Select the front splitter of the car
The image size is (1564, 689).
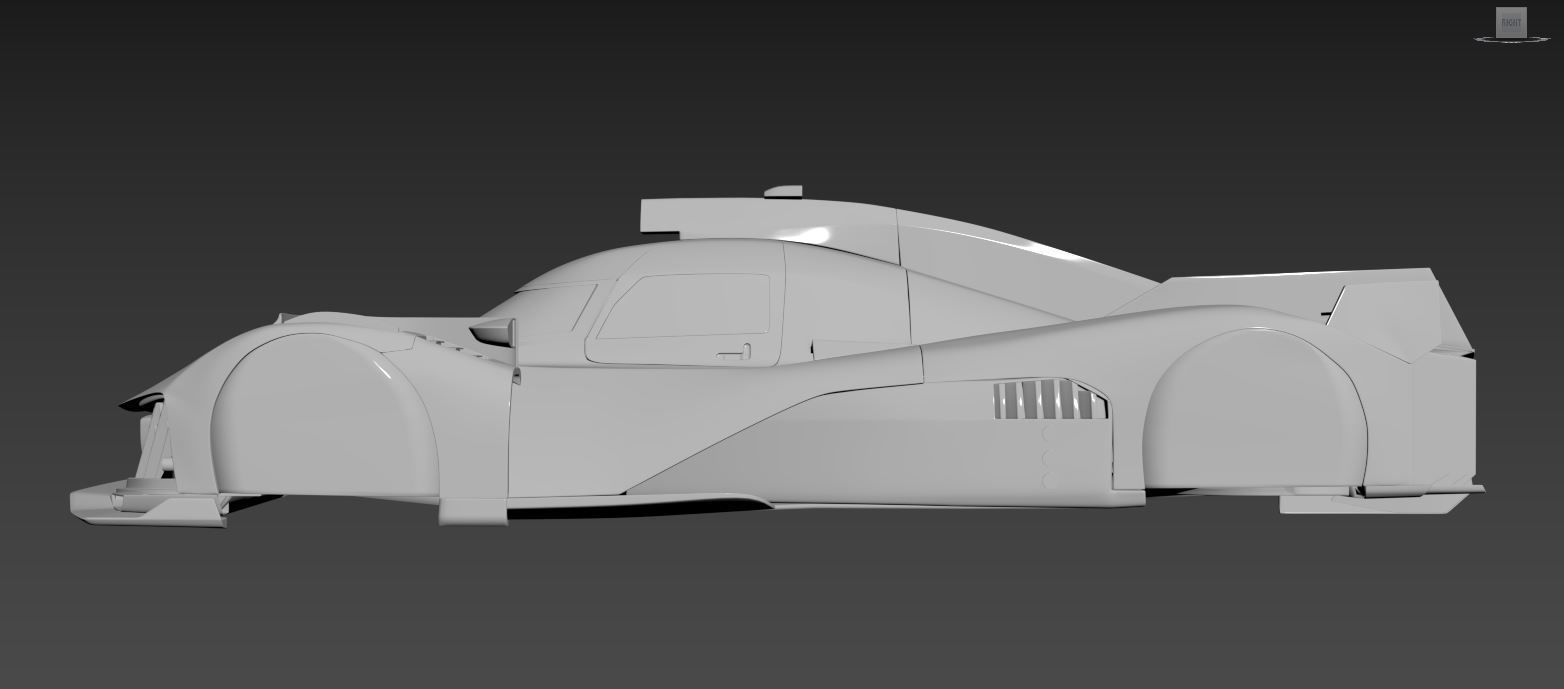click(x=148, y=505)
